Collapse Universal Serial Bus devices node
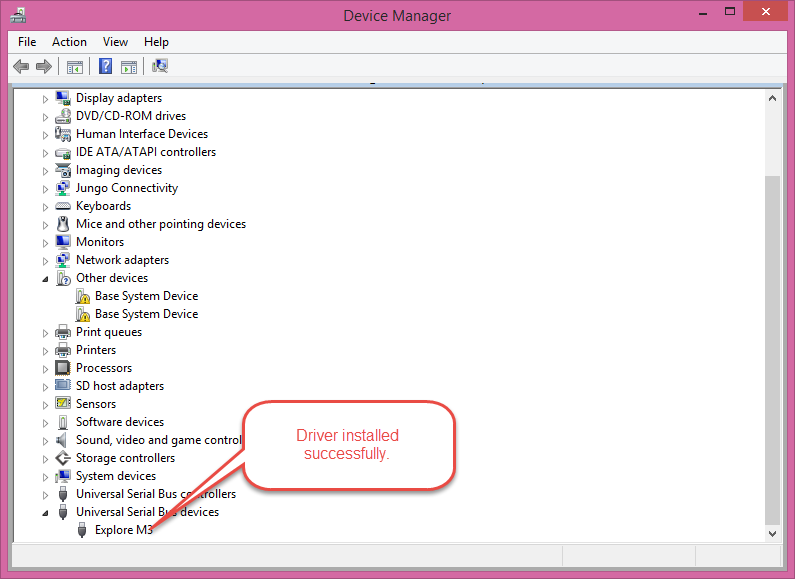Image resolution: width=795 pixels, height=579 pixels. coord(45,513)
